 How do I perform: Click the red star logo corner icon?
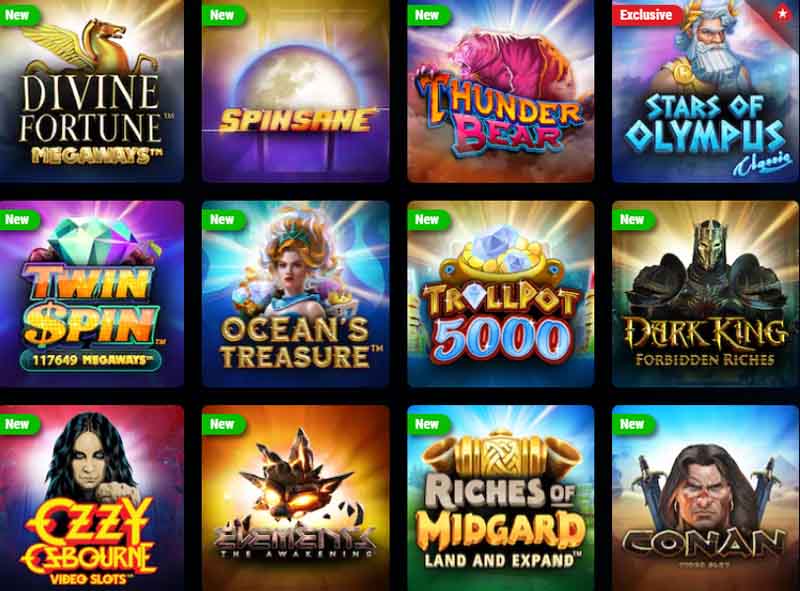pos(782,15)
